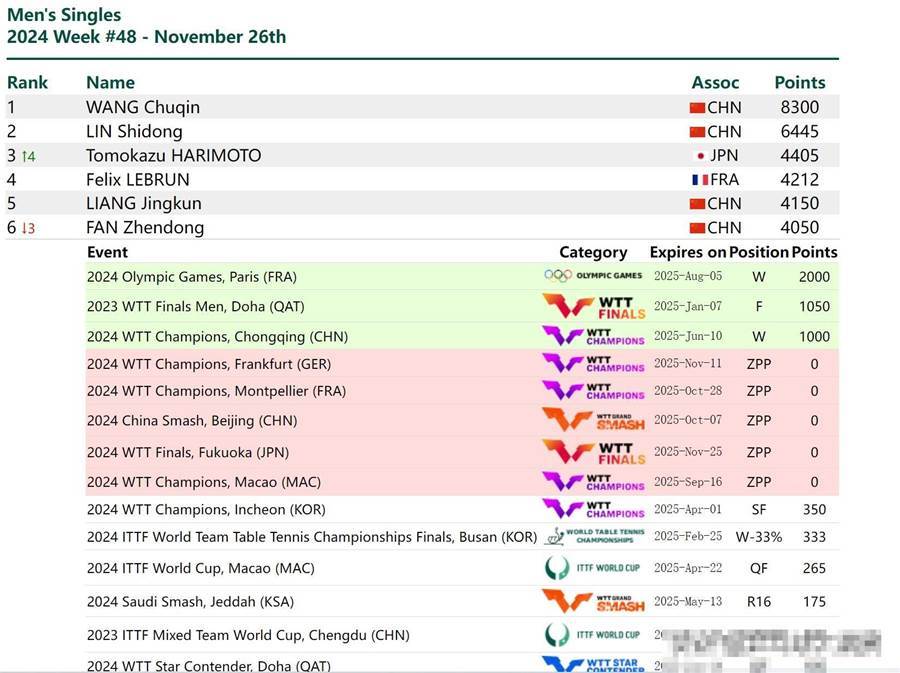Click 2024 ITTF World Cup, Macao event

tap(201, 568)
